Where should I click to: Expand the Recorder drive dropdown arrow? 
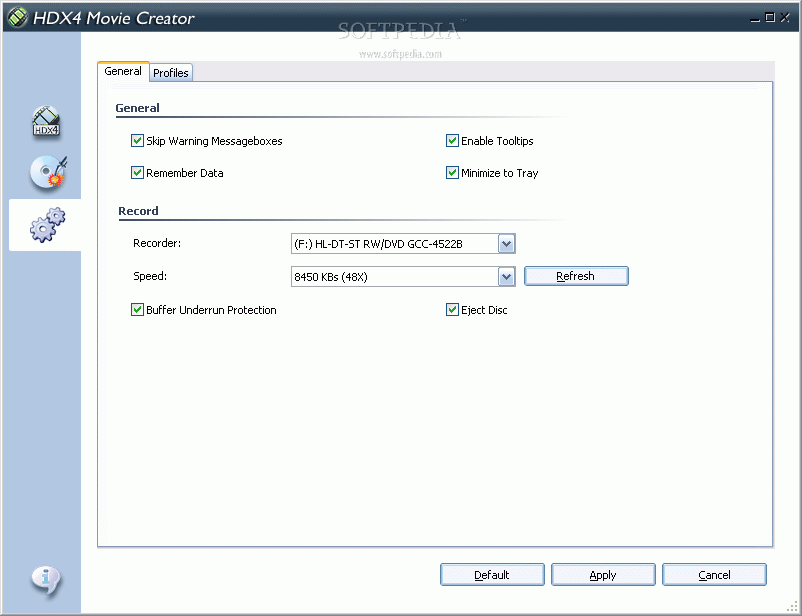[x=506, y=244]
